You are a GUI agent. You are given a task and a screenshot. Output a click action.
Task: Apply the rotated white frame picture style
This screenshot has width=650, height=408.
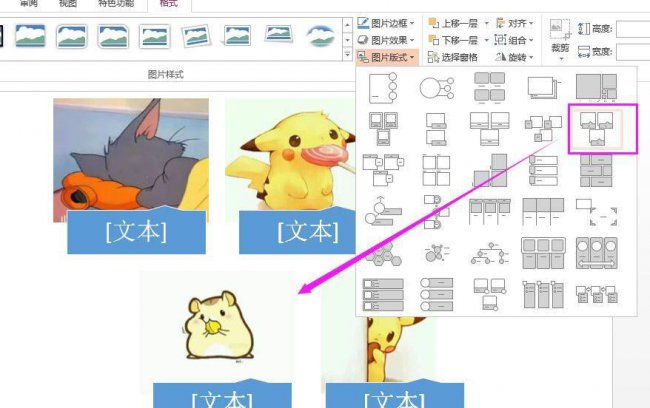click(x=196, y=36)
